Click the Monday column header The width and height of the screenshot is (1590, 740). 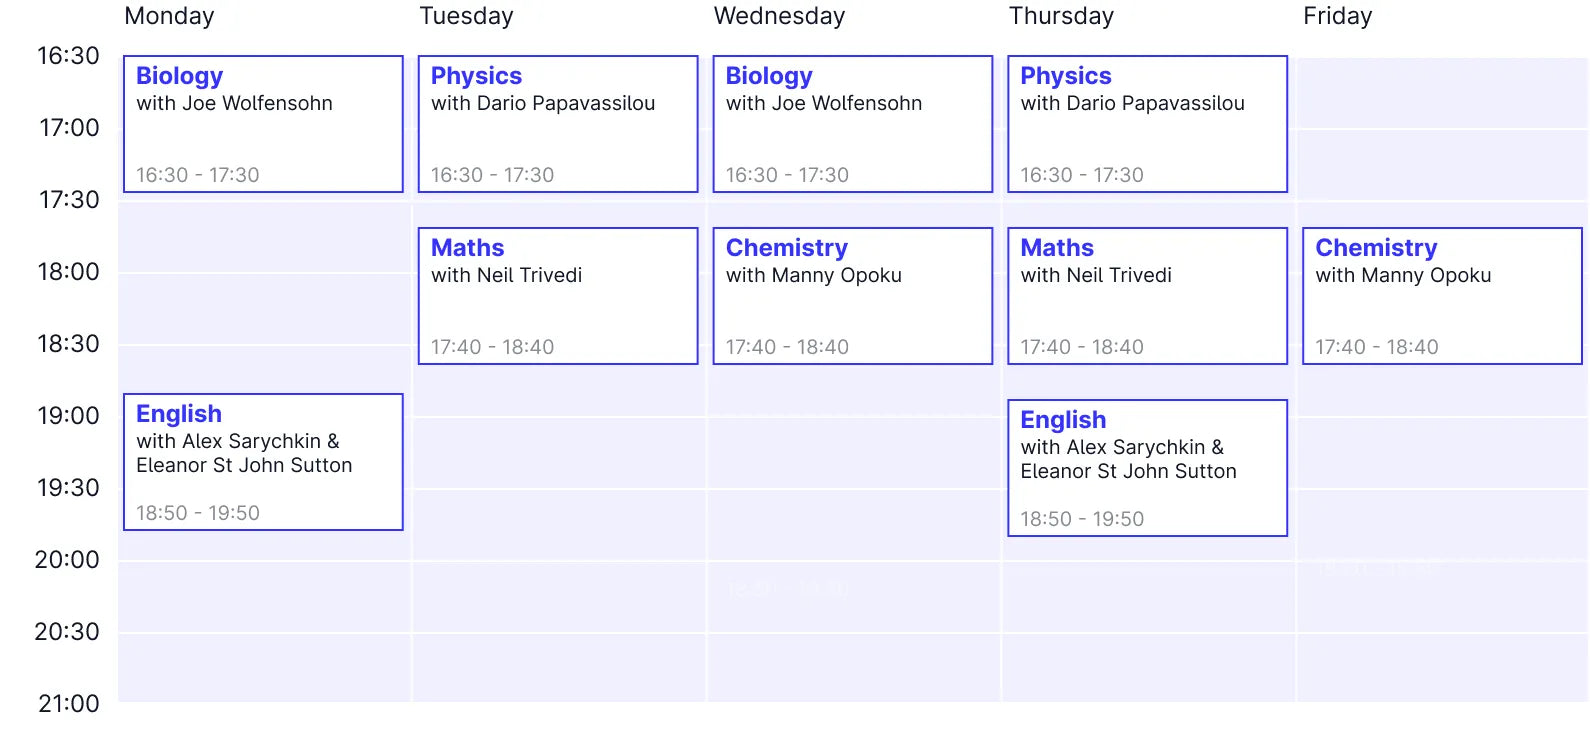pos(168,16)
